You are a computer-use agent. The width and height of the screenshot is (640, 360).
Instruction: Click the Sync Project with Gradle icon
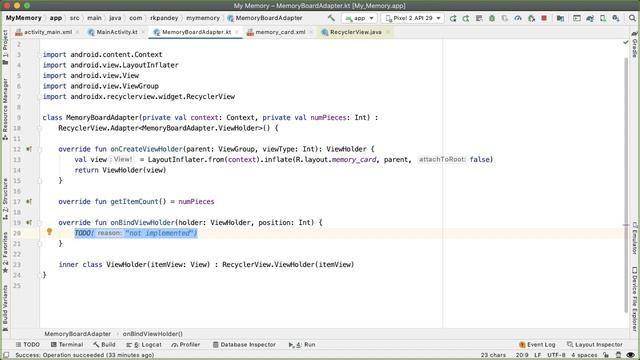point(590,18)
